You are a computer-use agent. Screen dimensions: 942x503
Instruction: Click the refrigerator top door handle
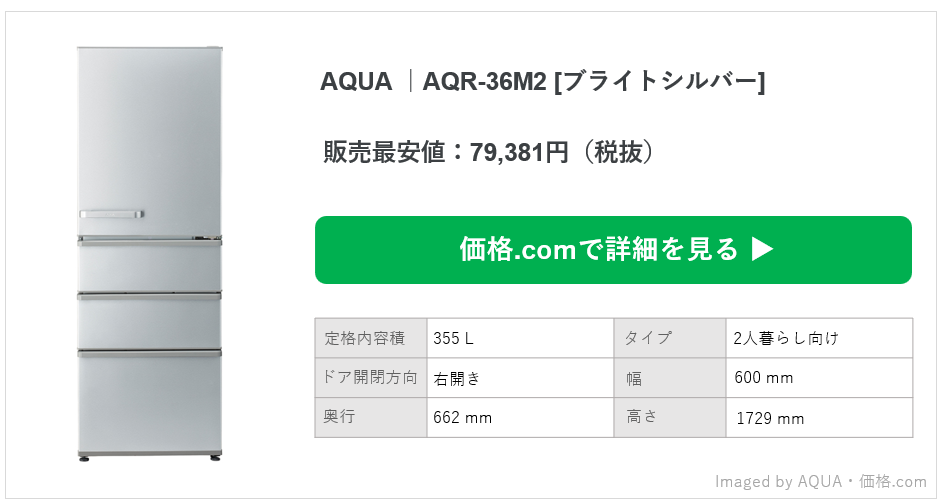pos(111,215)
